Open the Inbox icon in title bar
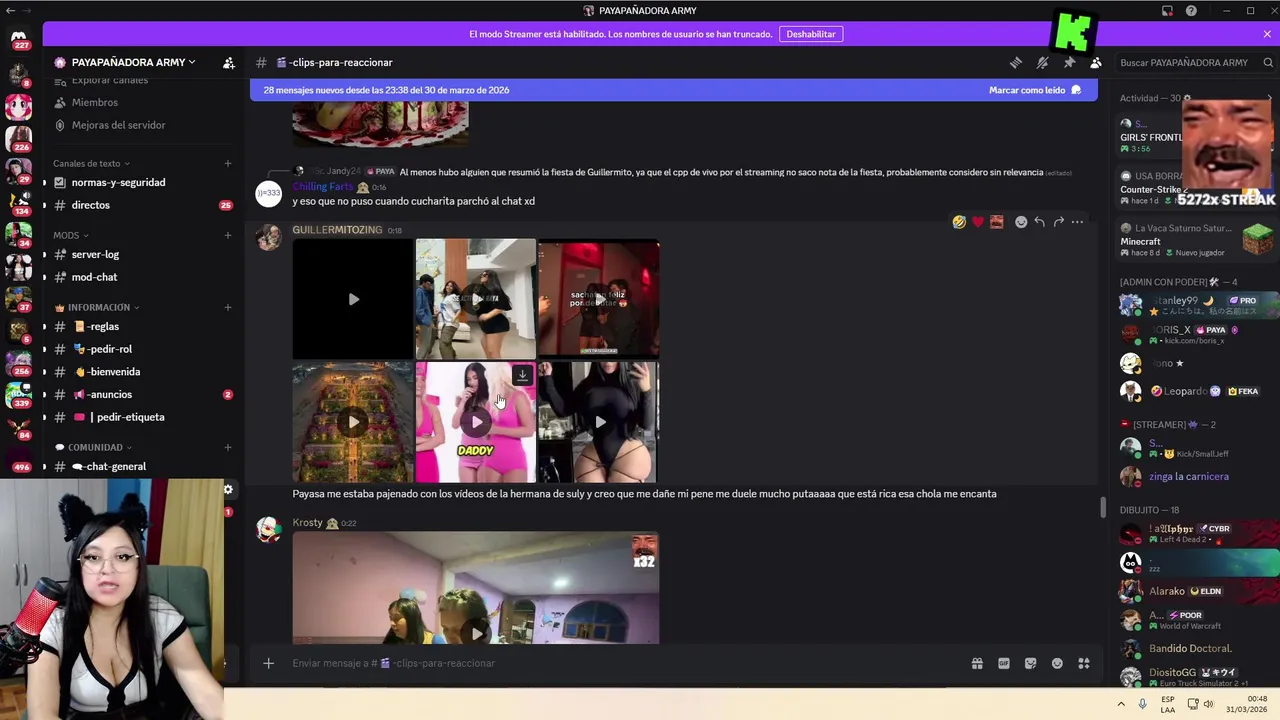This screenshot has height=720, width=1280. (1167, 11)
